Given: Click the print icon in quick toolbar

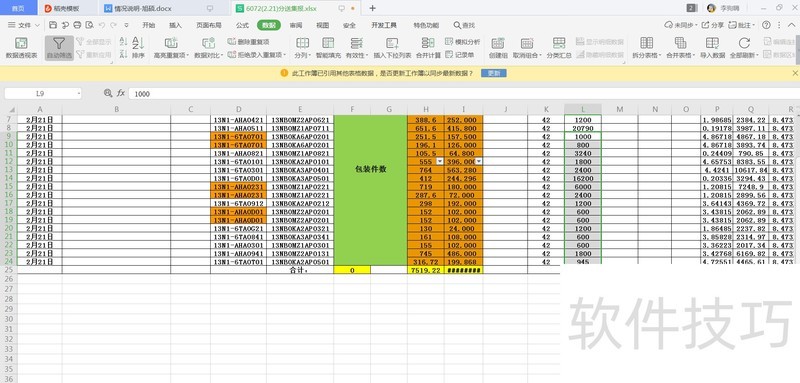Looking at the screenshot, I should 77,25.
